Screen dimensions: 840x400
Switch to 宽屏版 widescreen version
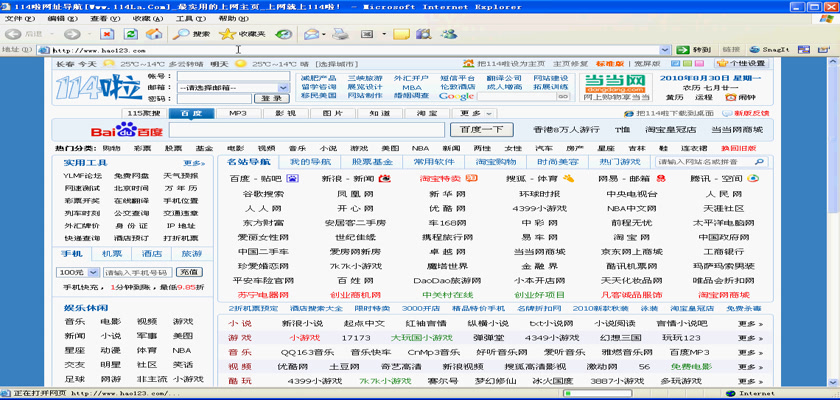[647, 63]
